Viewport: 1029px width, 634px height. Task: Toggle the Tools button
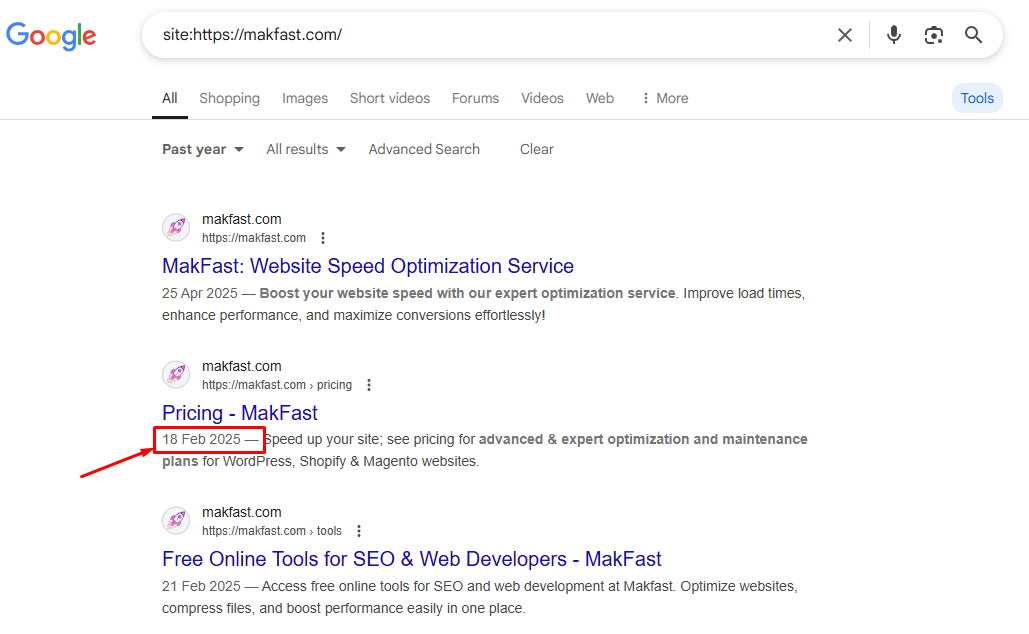(977, 98)
